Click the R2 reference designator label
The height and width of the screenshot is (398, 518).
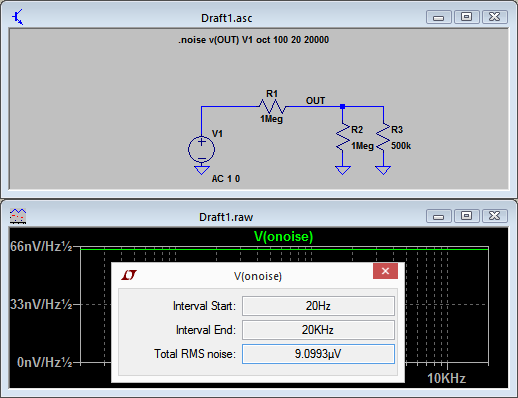(357, 130)
